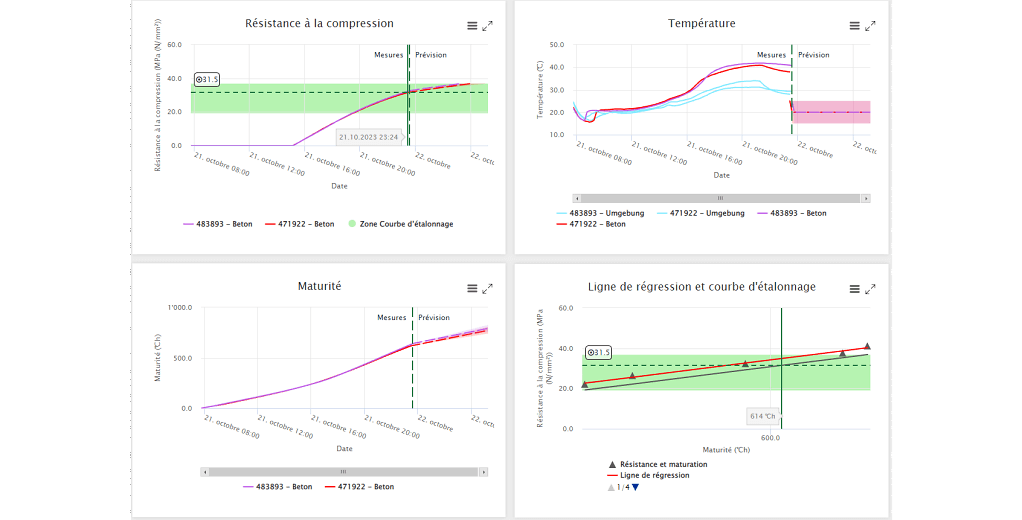Screen dimensions: 1022x520
Task: Click the 31.5 threshold label on compression chart
Action: click(207, 79)
